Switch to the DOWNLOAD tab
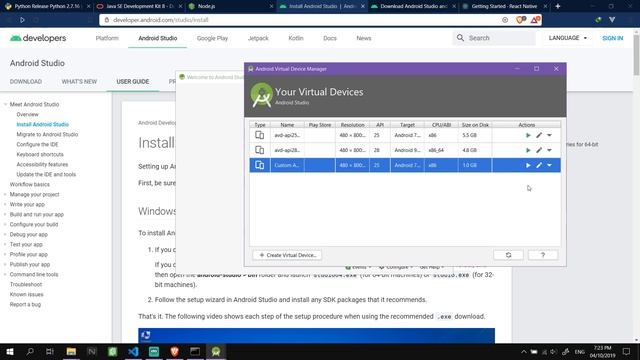This screenshot has width=640, height=360. point(26,81)
